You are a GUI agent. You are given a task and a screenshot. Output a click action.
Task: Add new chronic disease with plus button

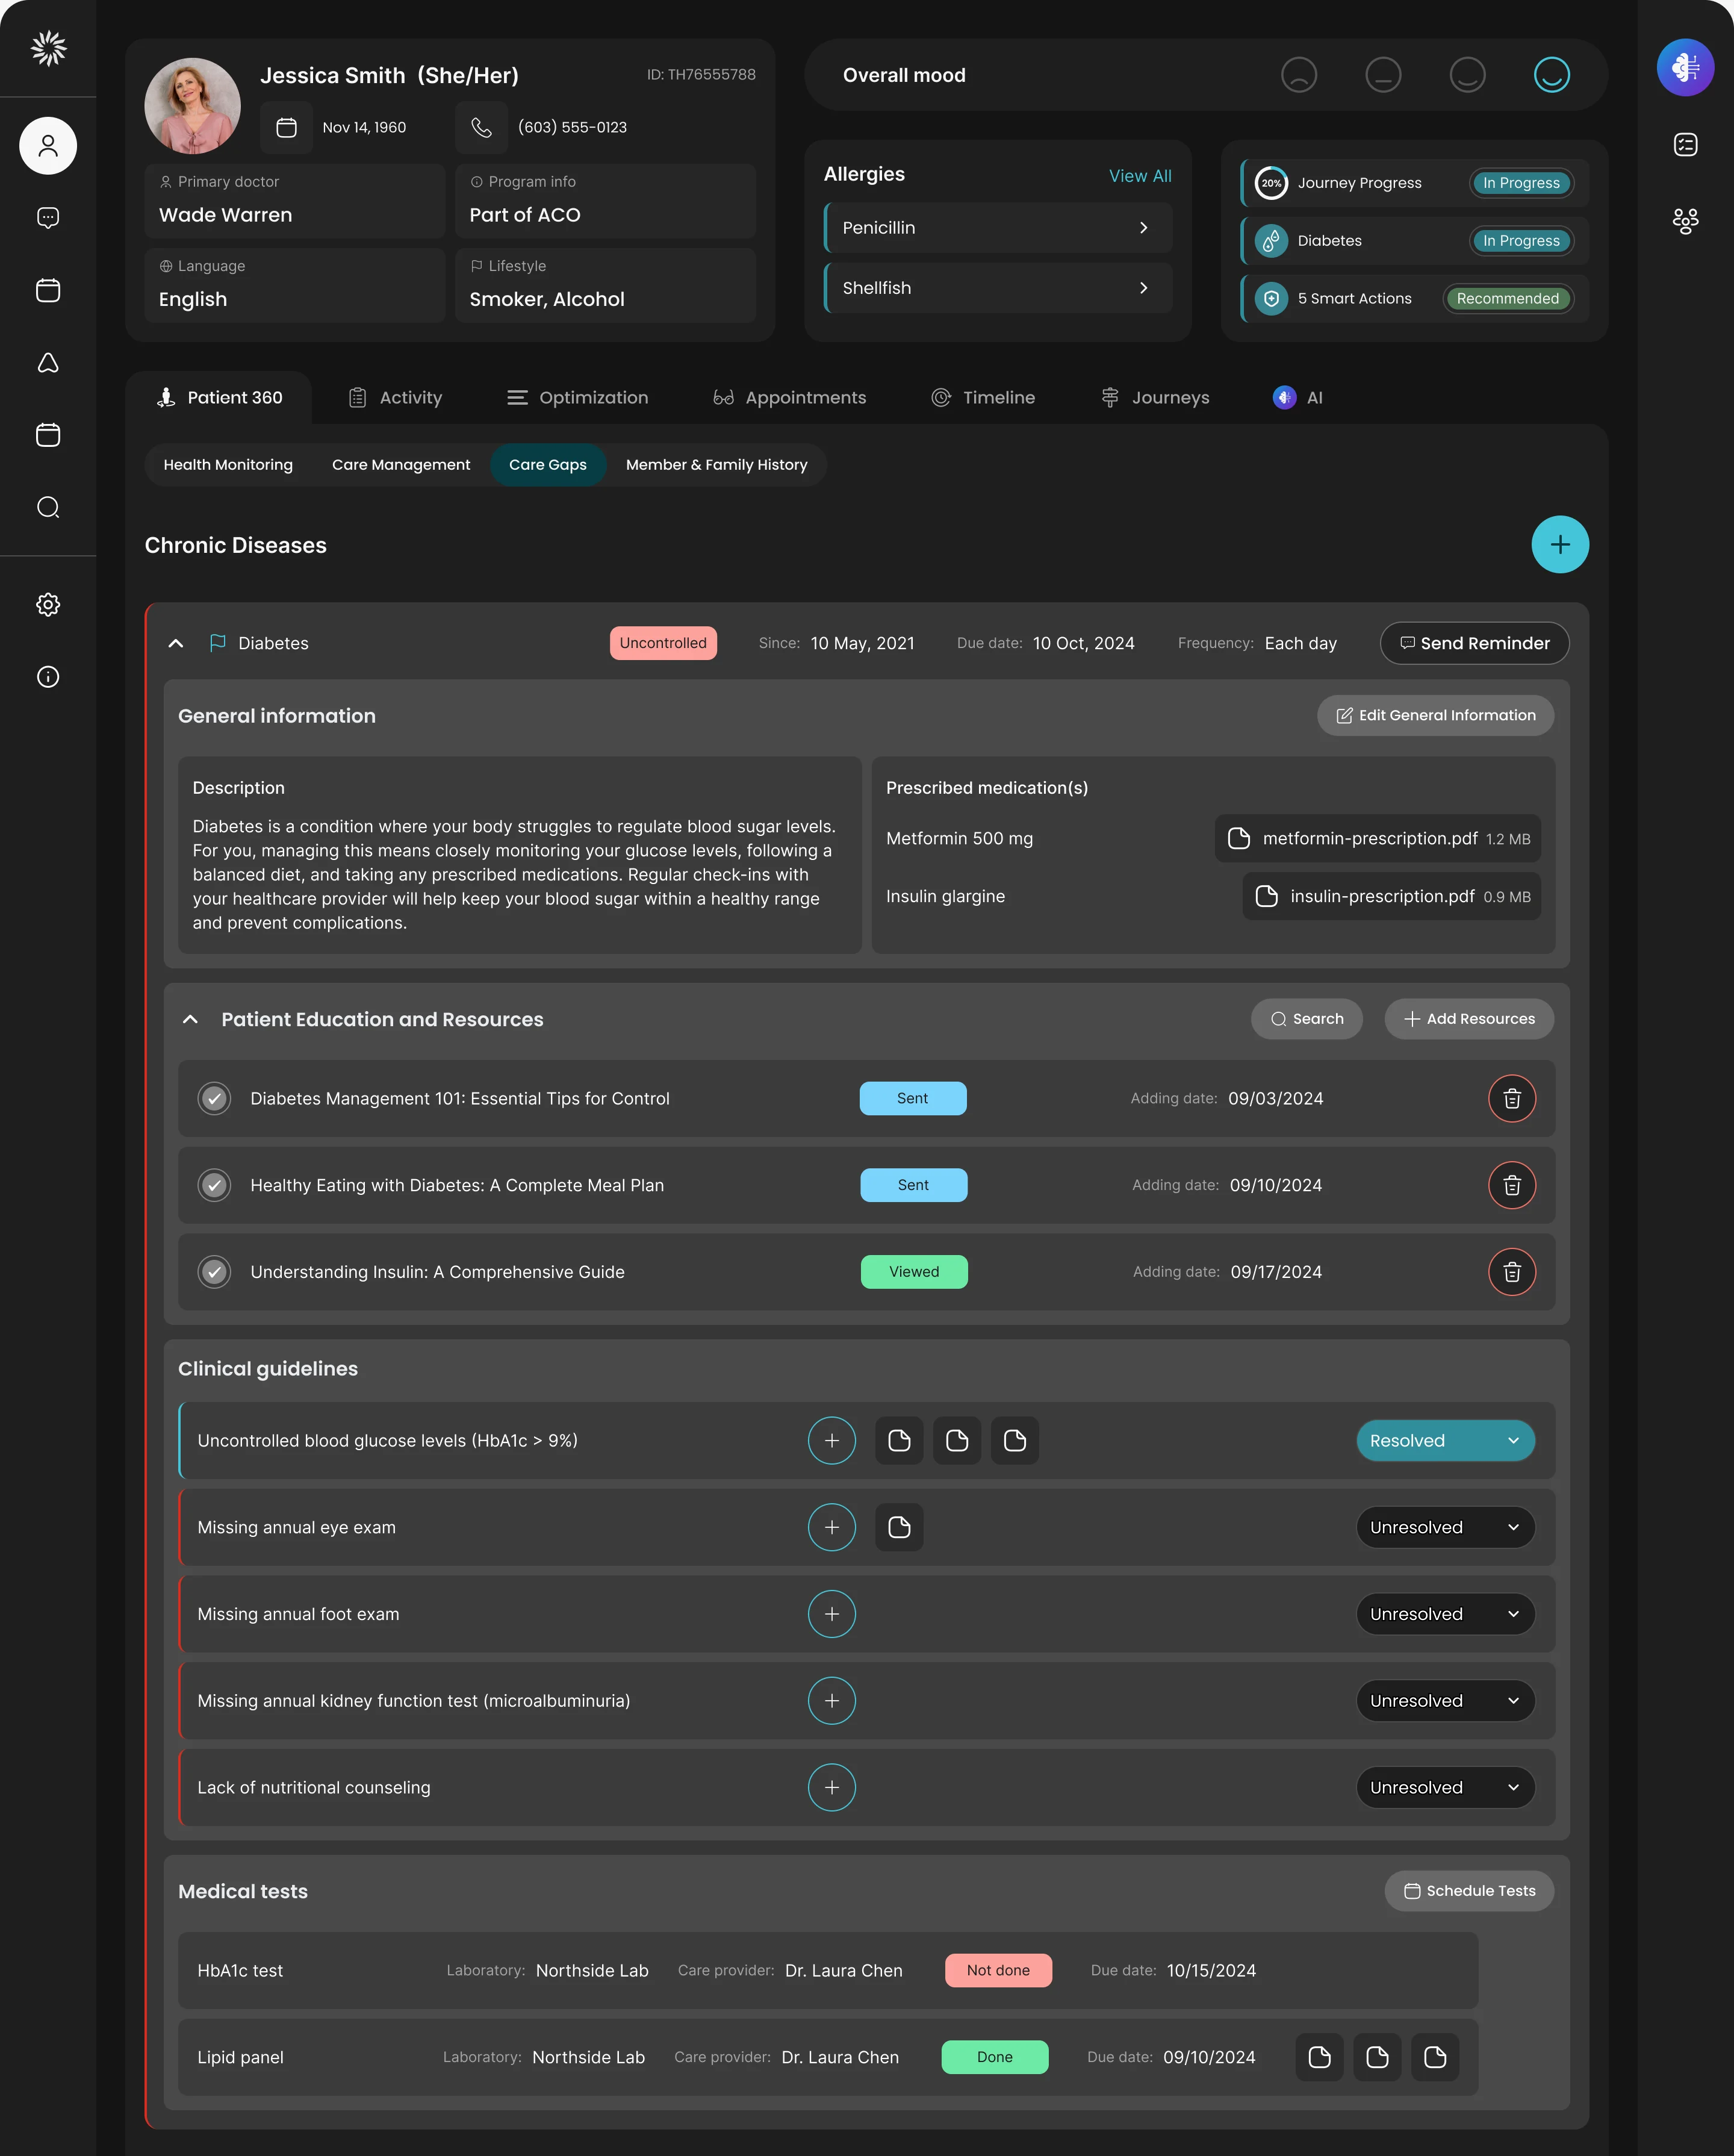(1560, 545)
